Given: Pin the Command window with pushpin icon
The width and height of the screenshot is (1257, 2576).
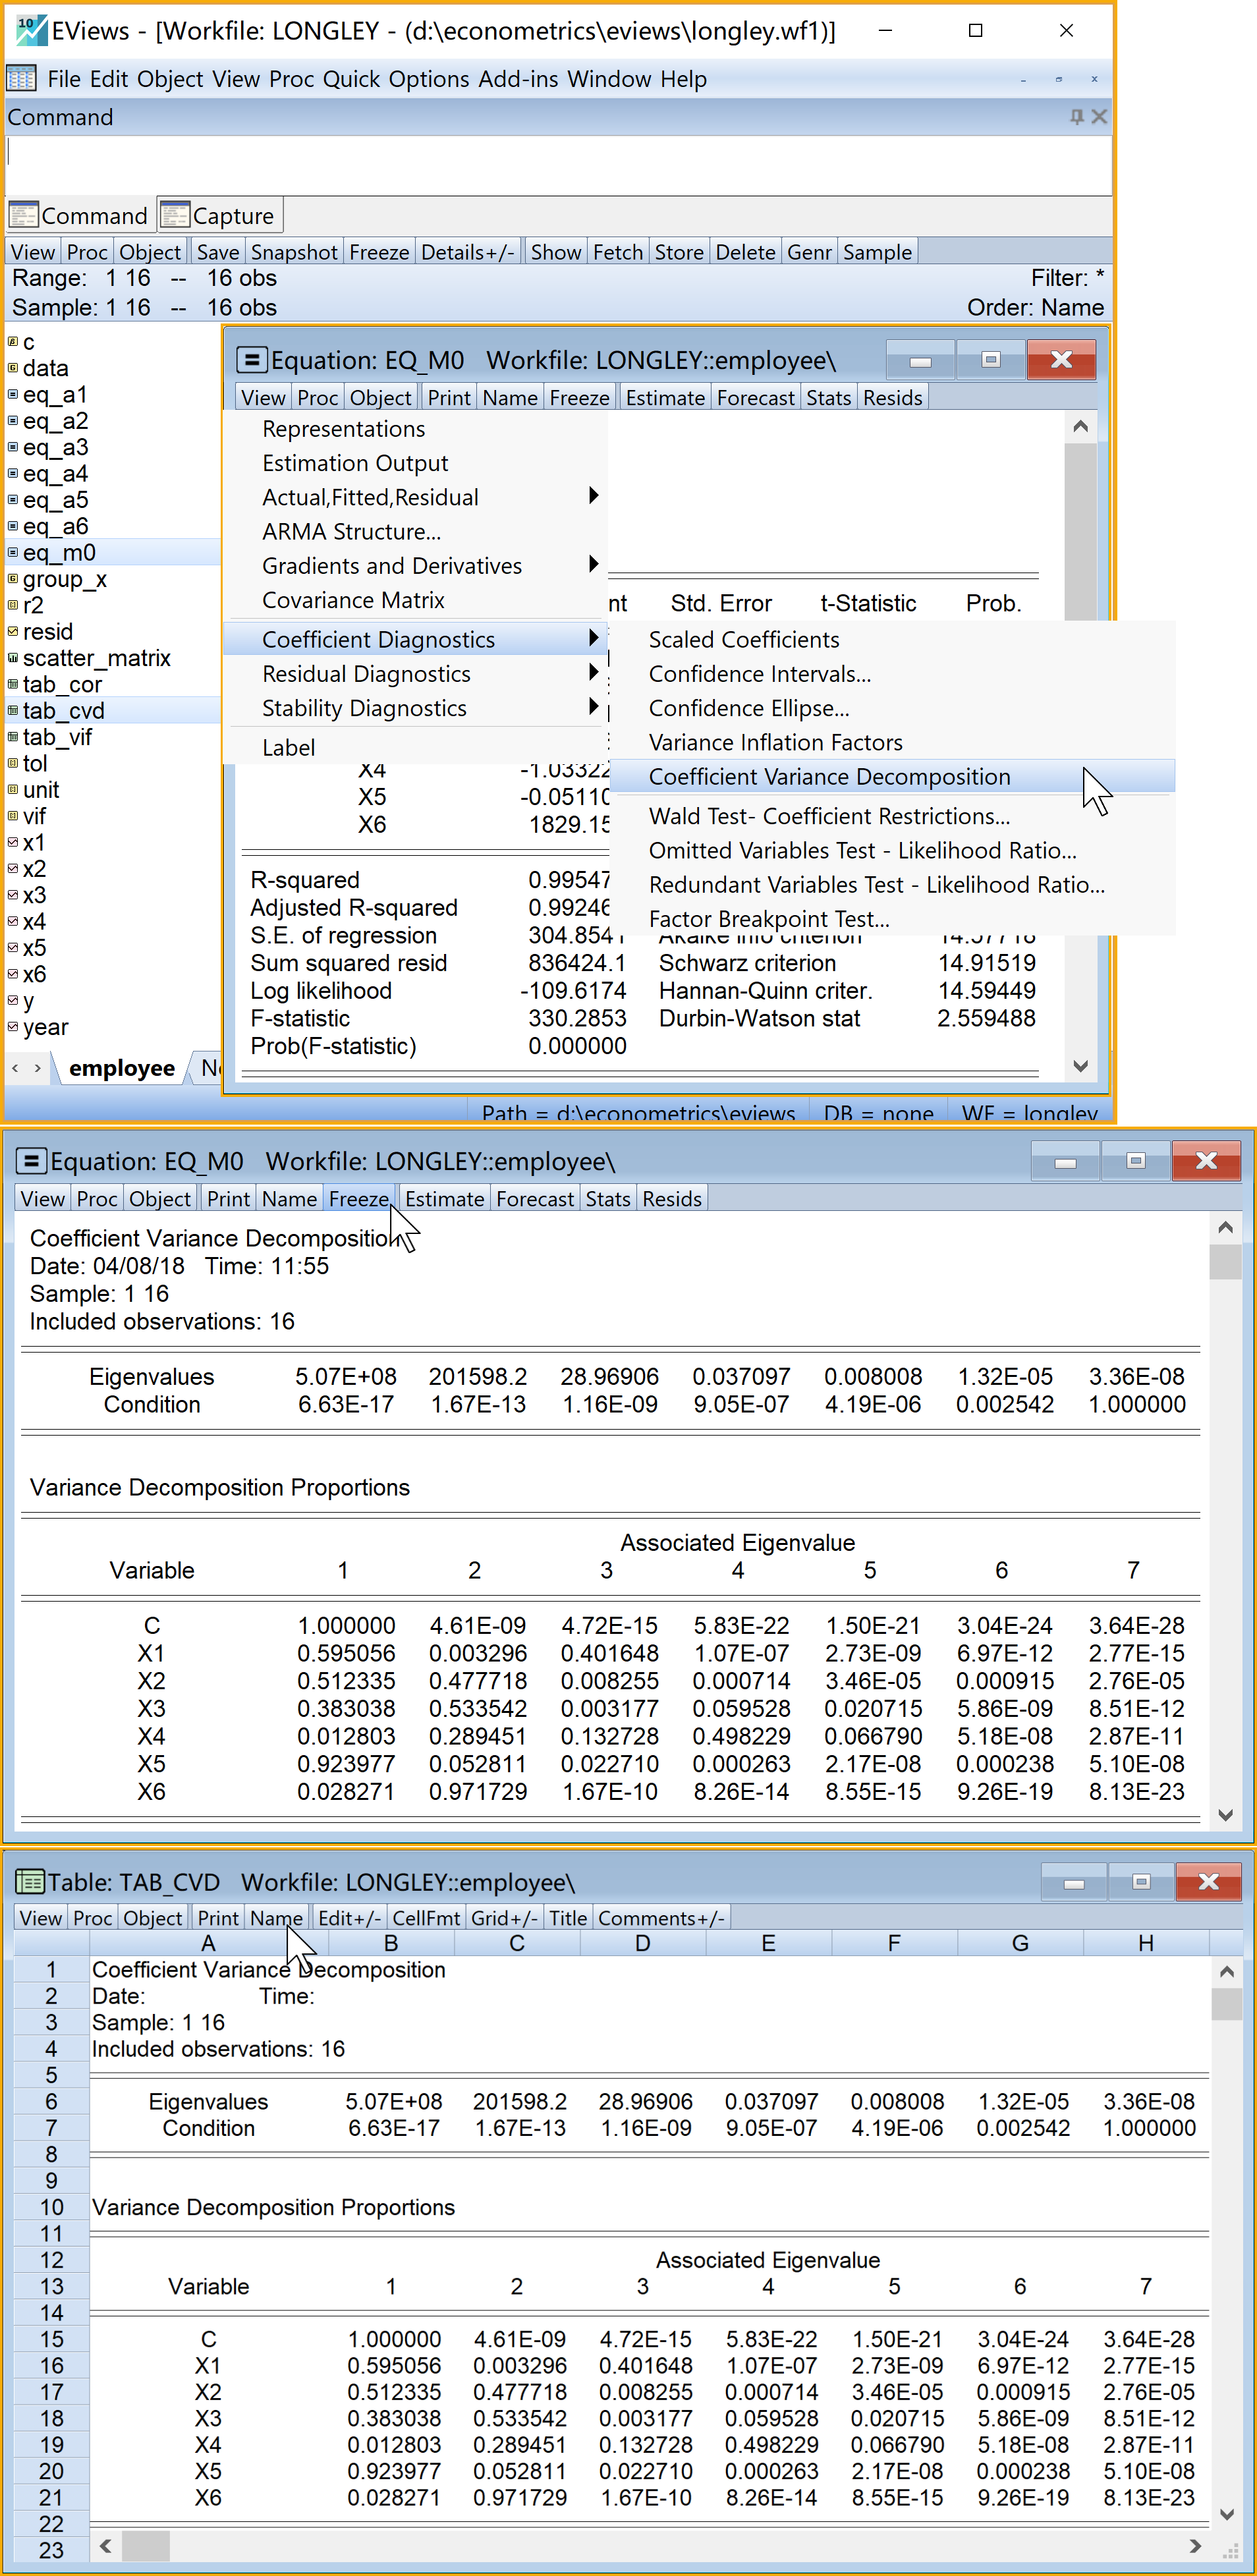Looking at the screenshot, I should click(1076, 117).
